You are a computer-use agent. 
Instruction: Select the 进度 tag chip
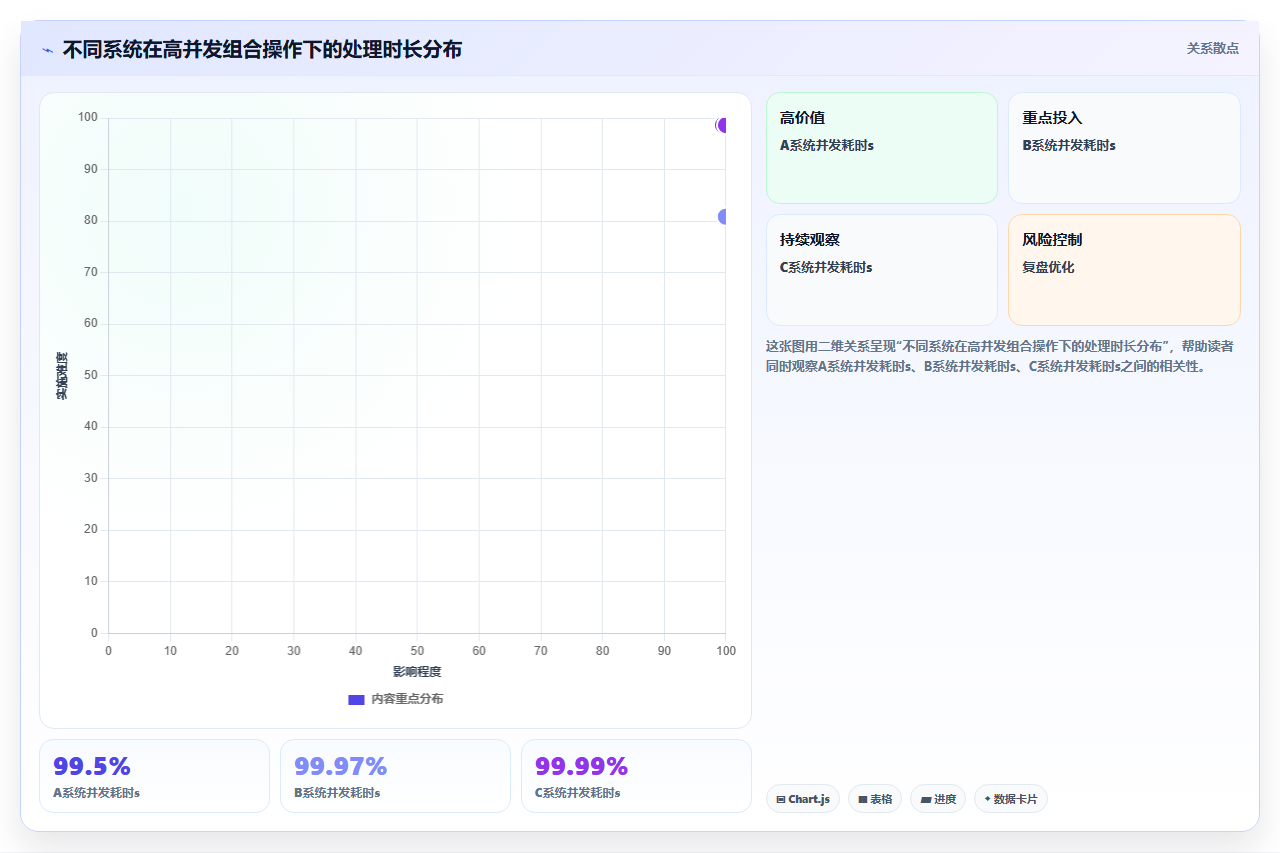(x=938, y=799)
